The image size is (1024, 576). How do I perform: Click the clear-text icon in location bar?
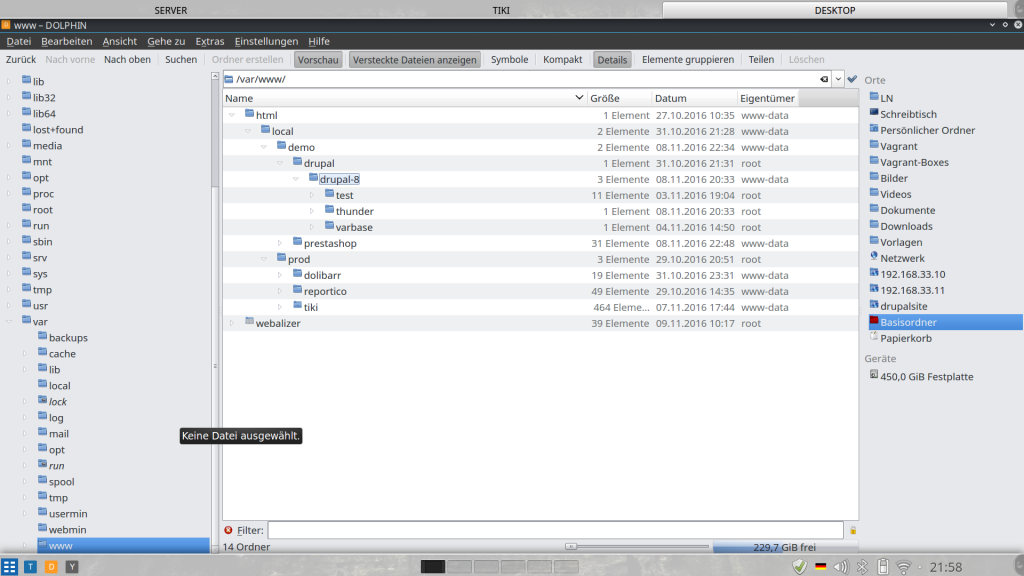[824, 79]
